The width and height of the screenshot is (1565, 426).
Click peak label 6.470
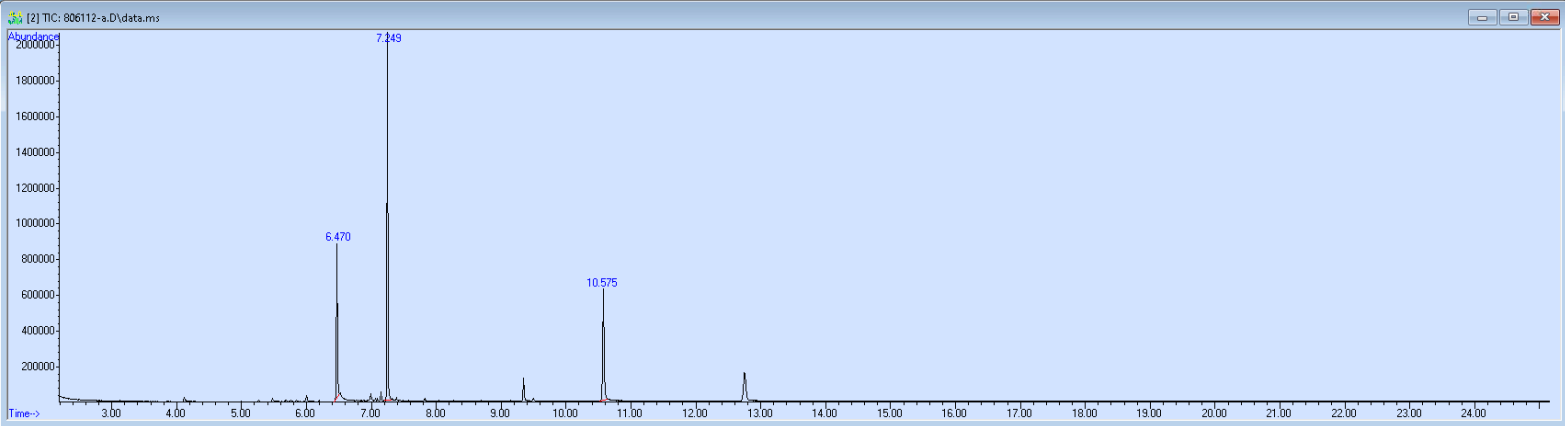(338, 237)
